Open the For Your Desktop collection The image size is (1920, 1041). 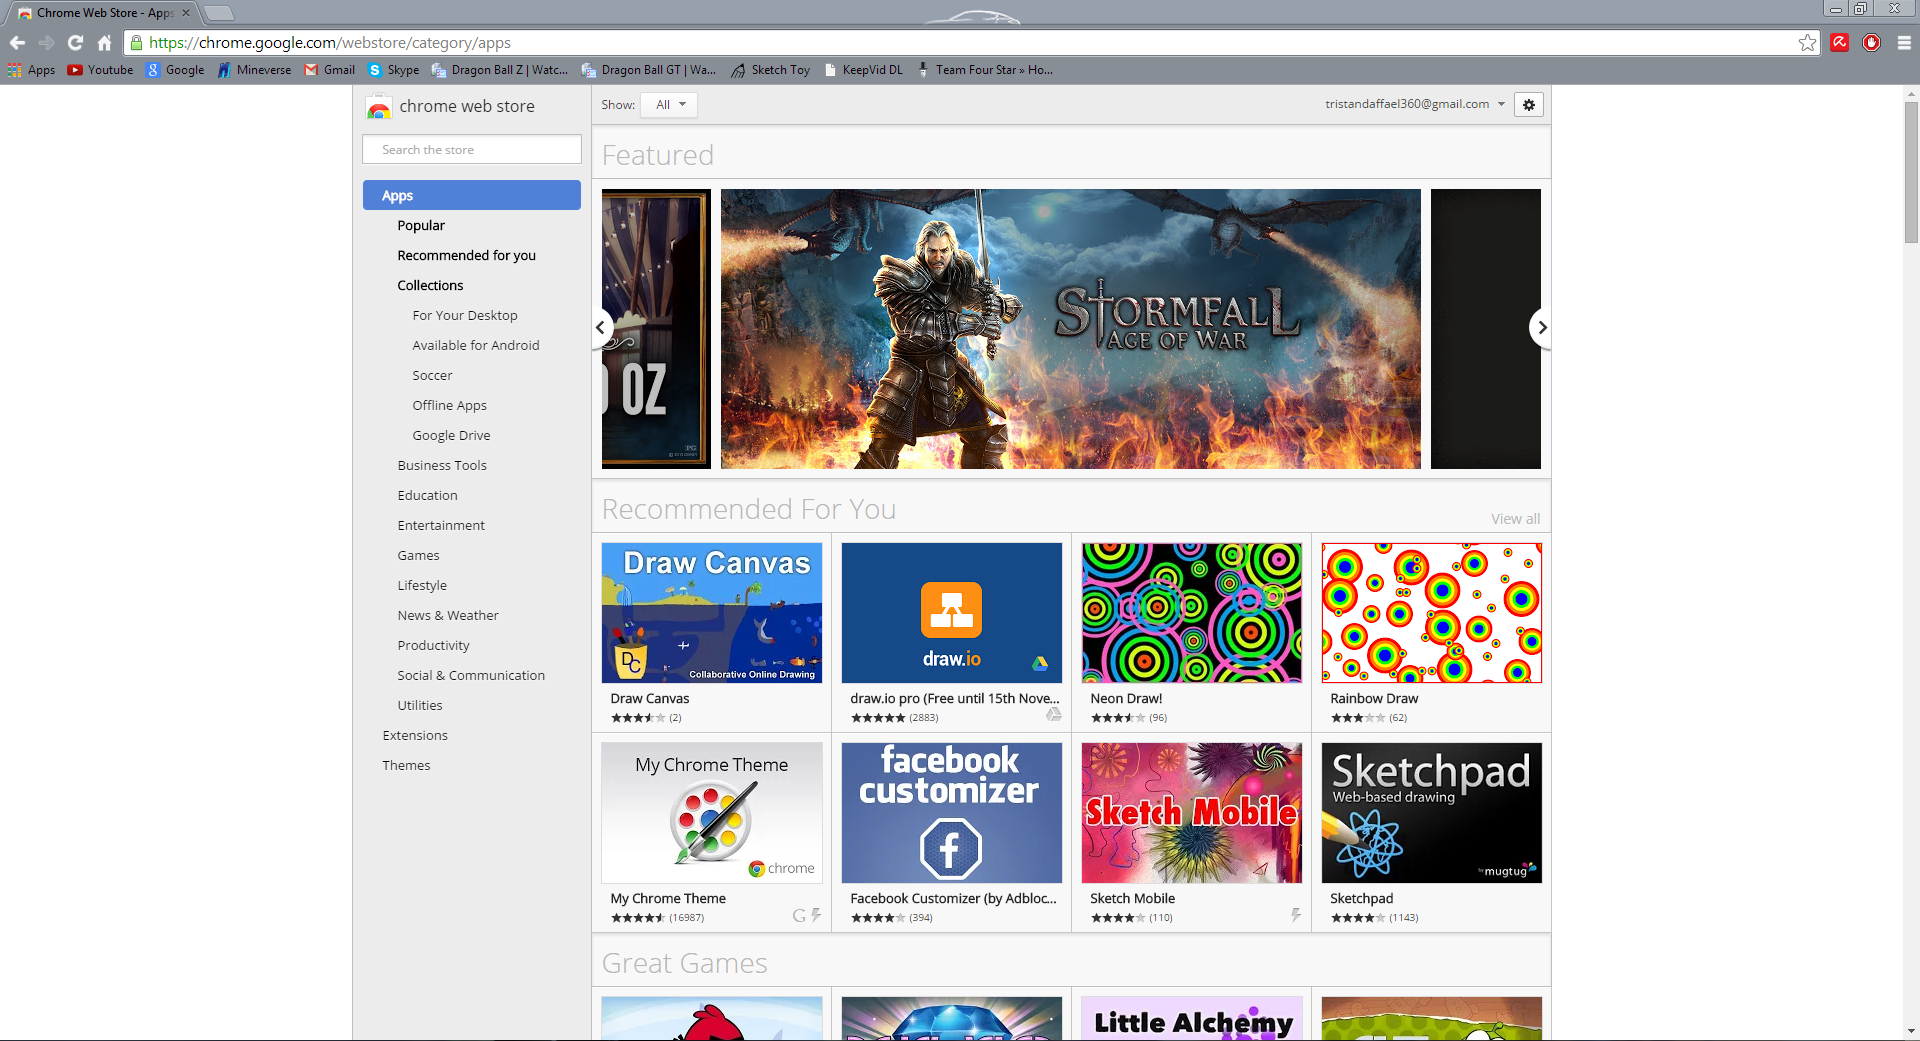pos(465,315)
